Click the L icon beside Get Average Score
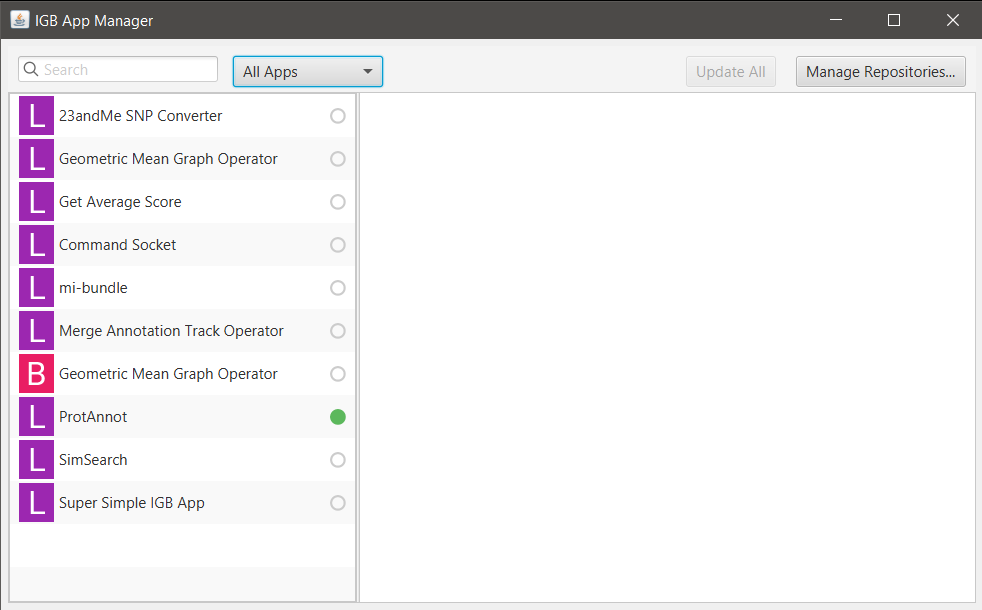 (36, 202)
